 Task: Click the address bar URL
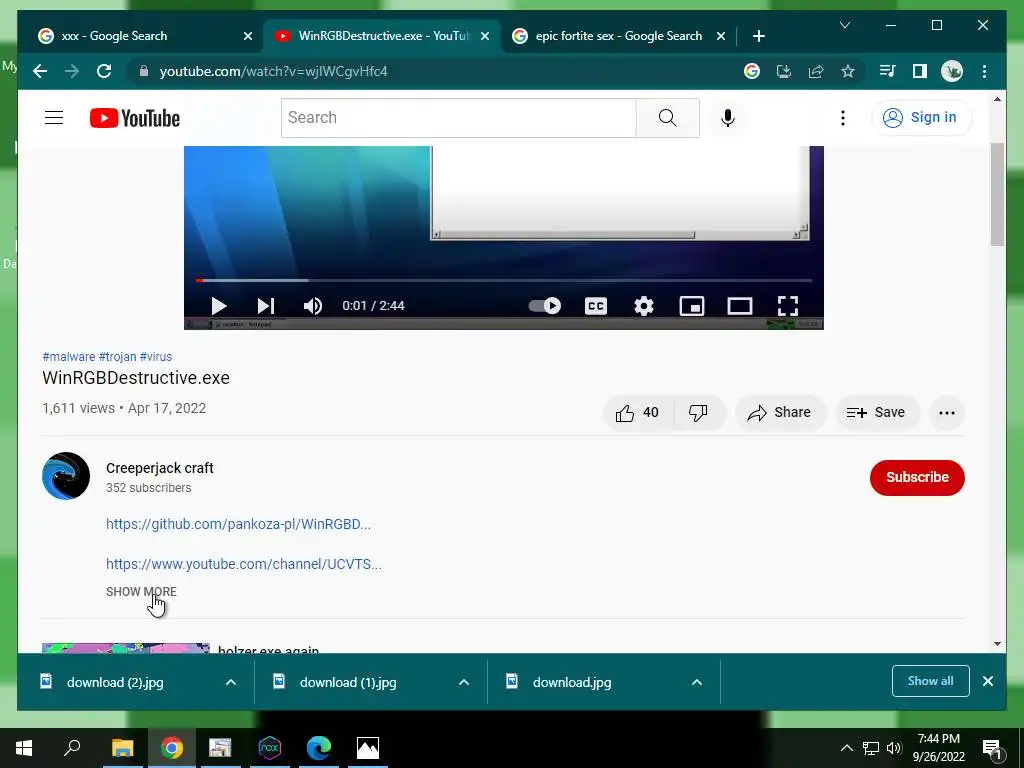coord(273,71)
